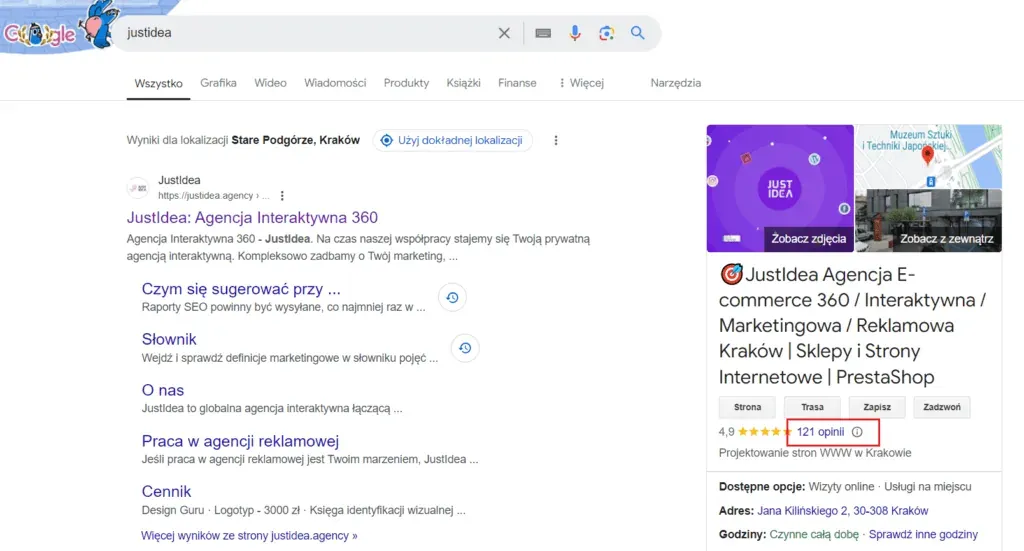1024x551 pixels.
Task: Expand Czynne całą dobę hours
Action: pyautogui.click(x=814, y=534)
